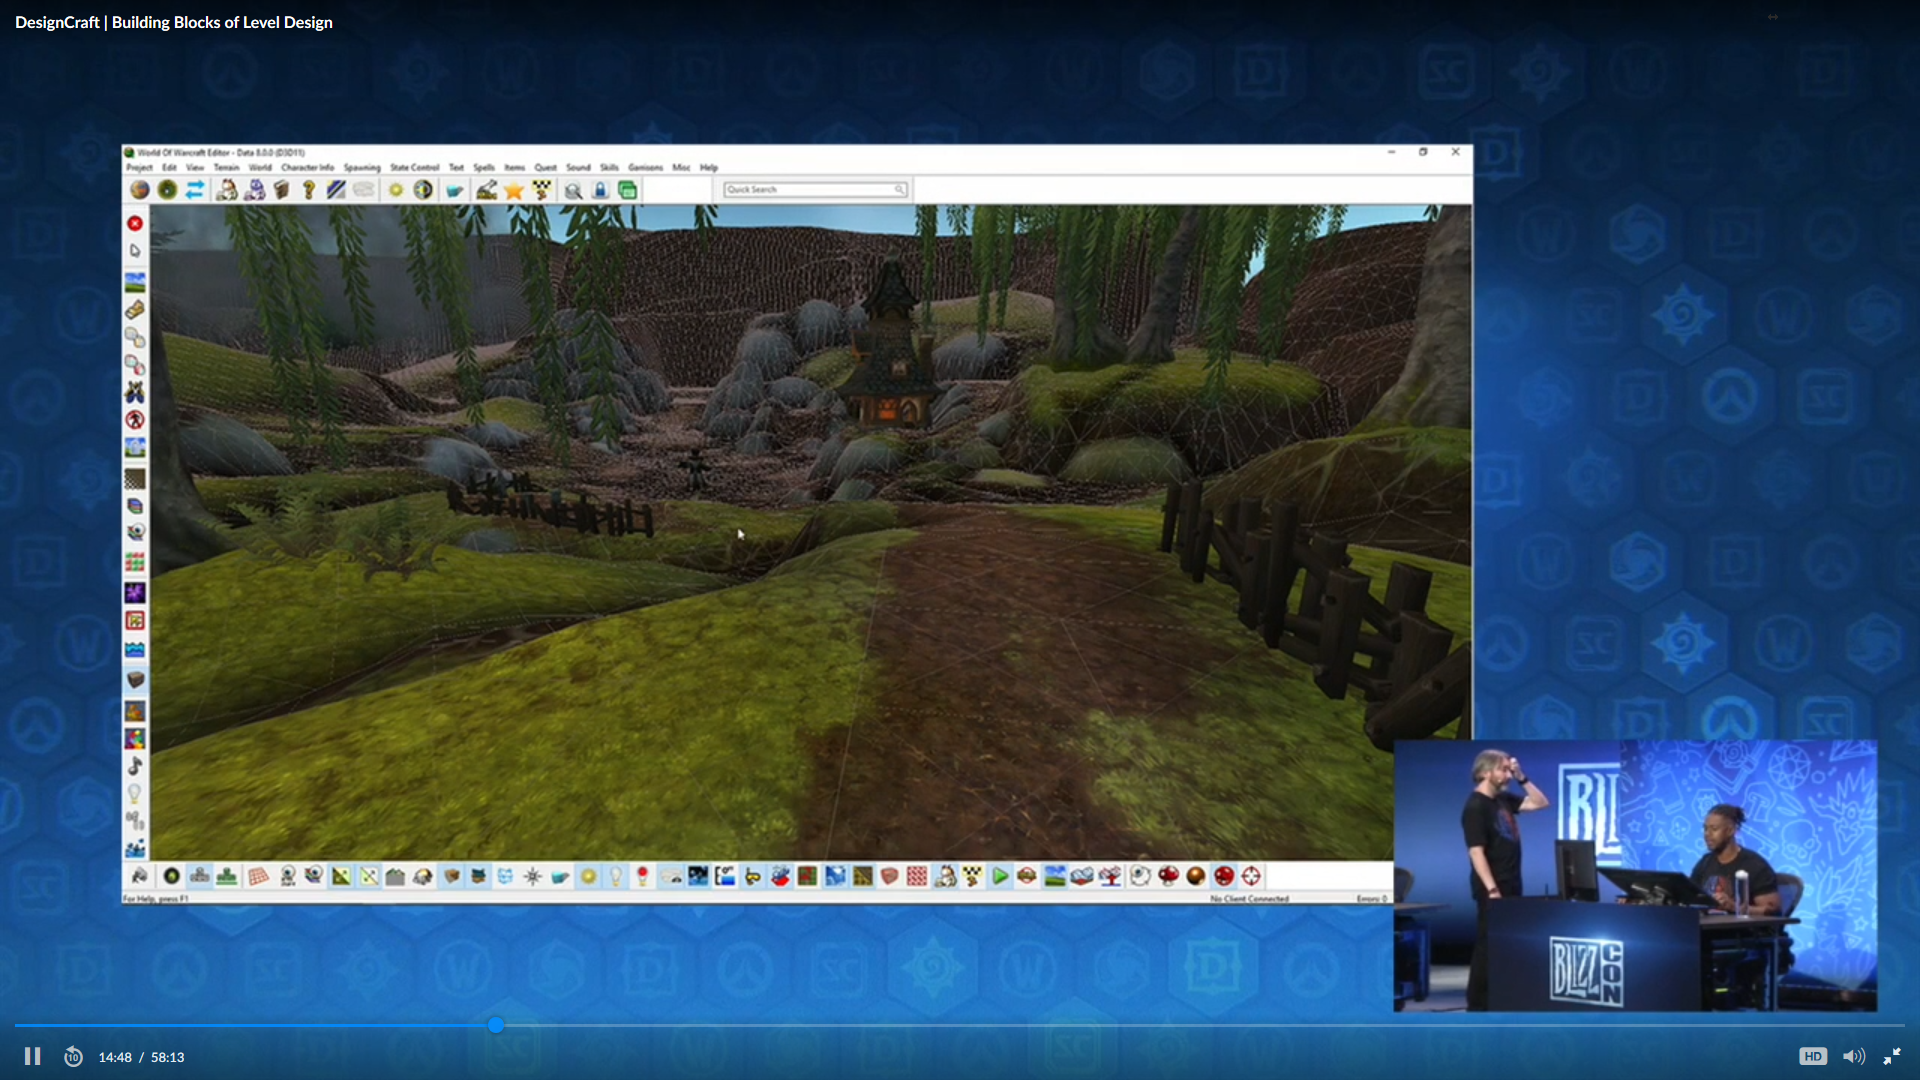Click the red X circle in left sidebar
This screenshot has width=1920, height=1080.
135,223
